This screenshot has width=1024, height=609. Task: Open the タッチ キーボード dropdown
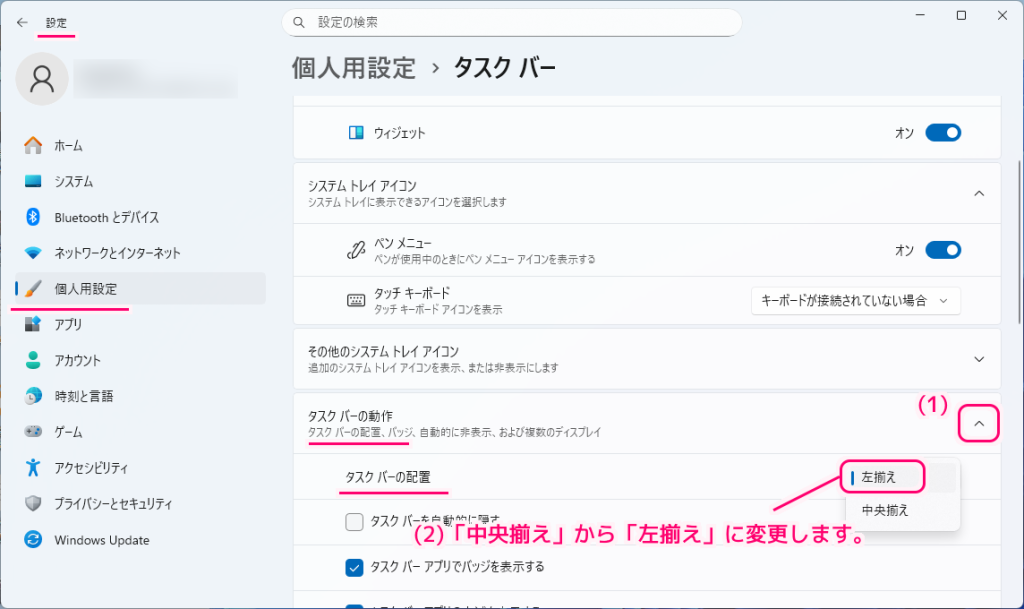855,301
